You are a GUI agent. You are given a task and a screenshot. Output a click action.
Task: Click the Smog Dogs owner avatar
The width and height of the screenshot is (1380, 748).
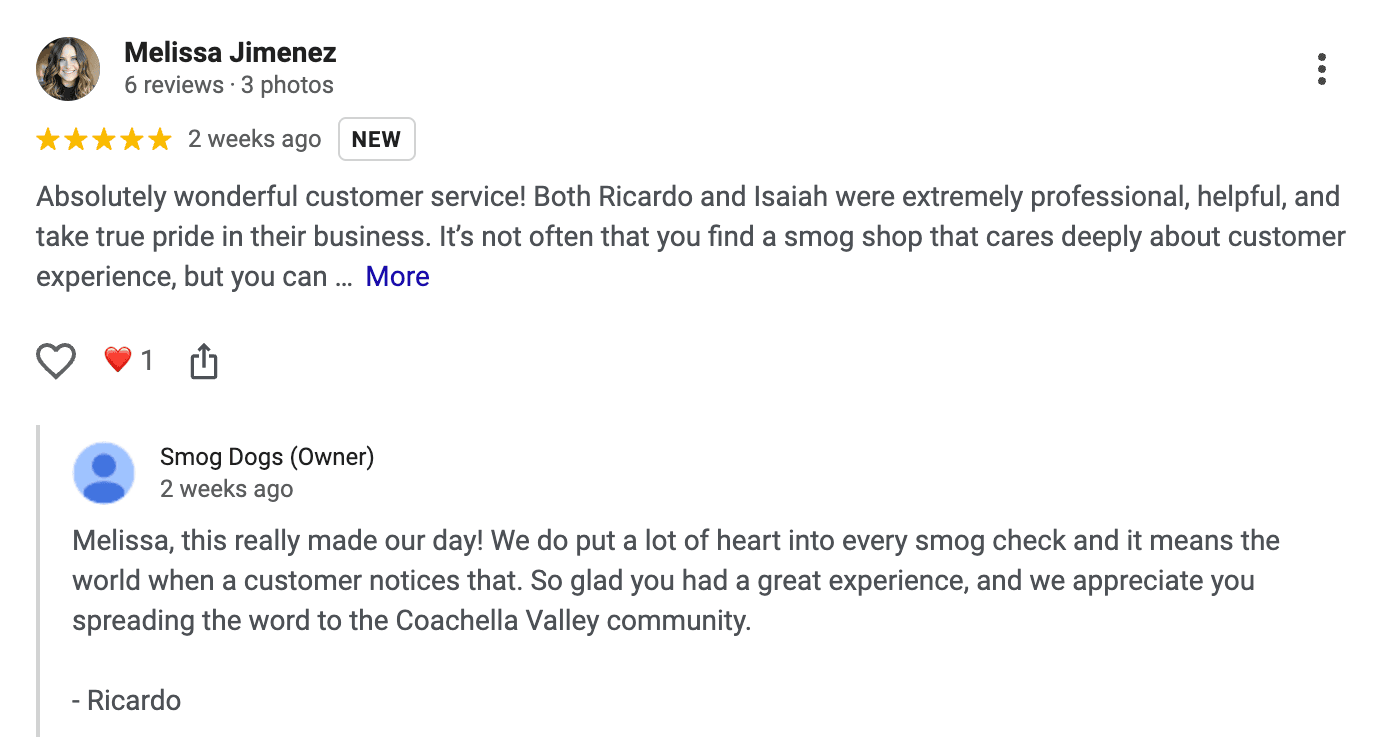click(104, 473)
